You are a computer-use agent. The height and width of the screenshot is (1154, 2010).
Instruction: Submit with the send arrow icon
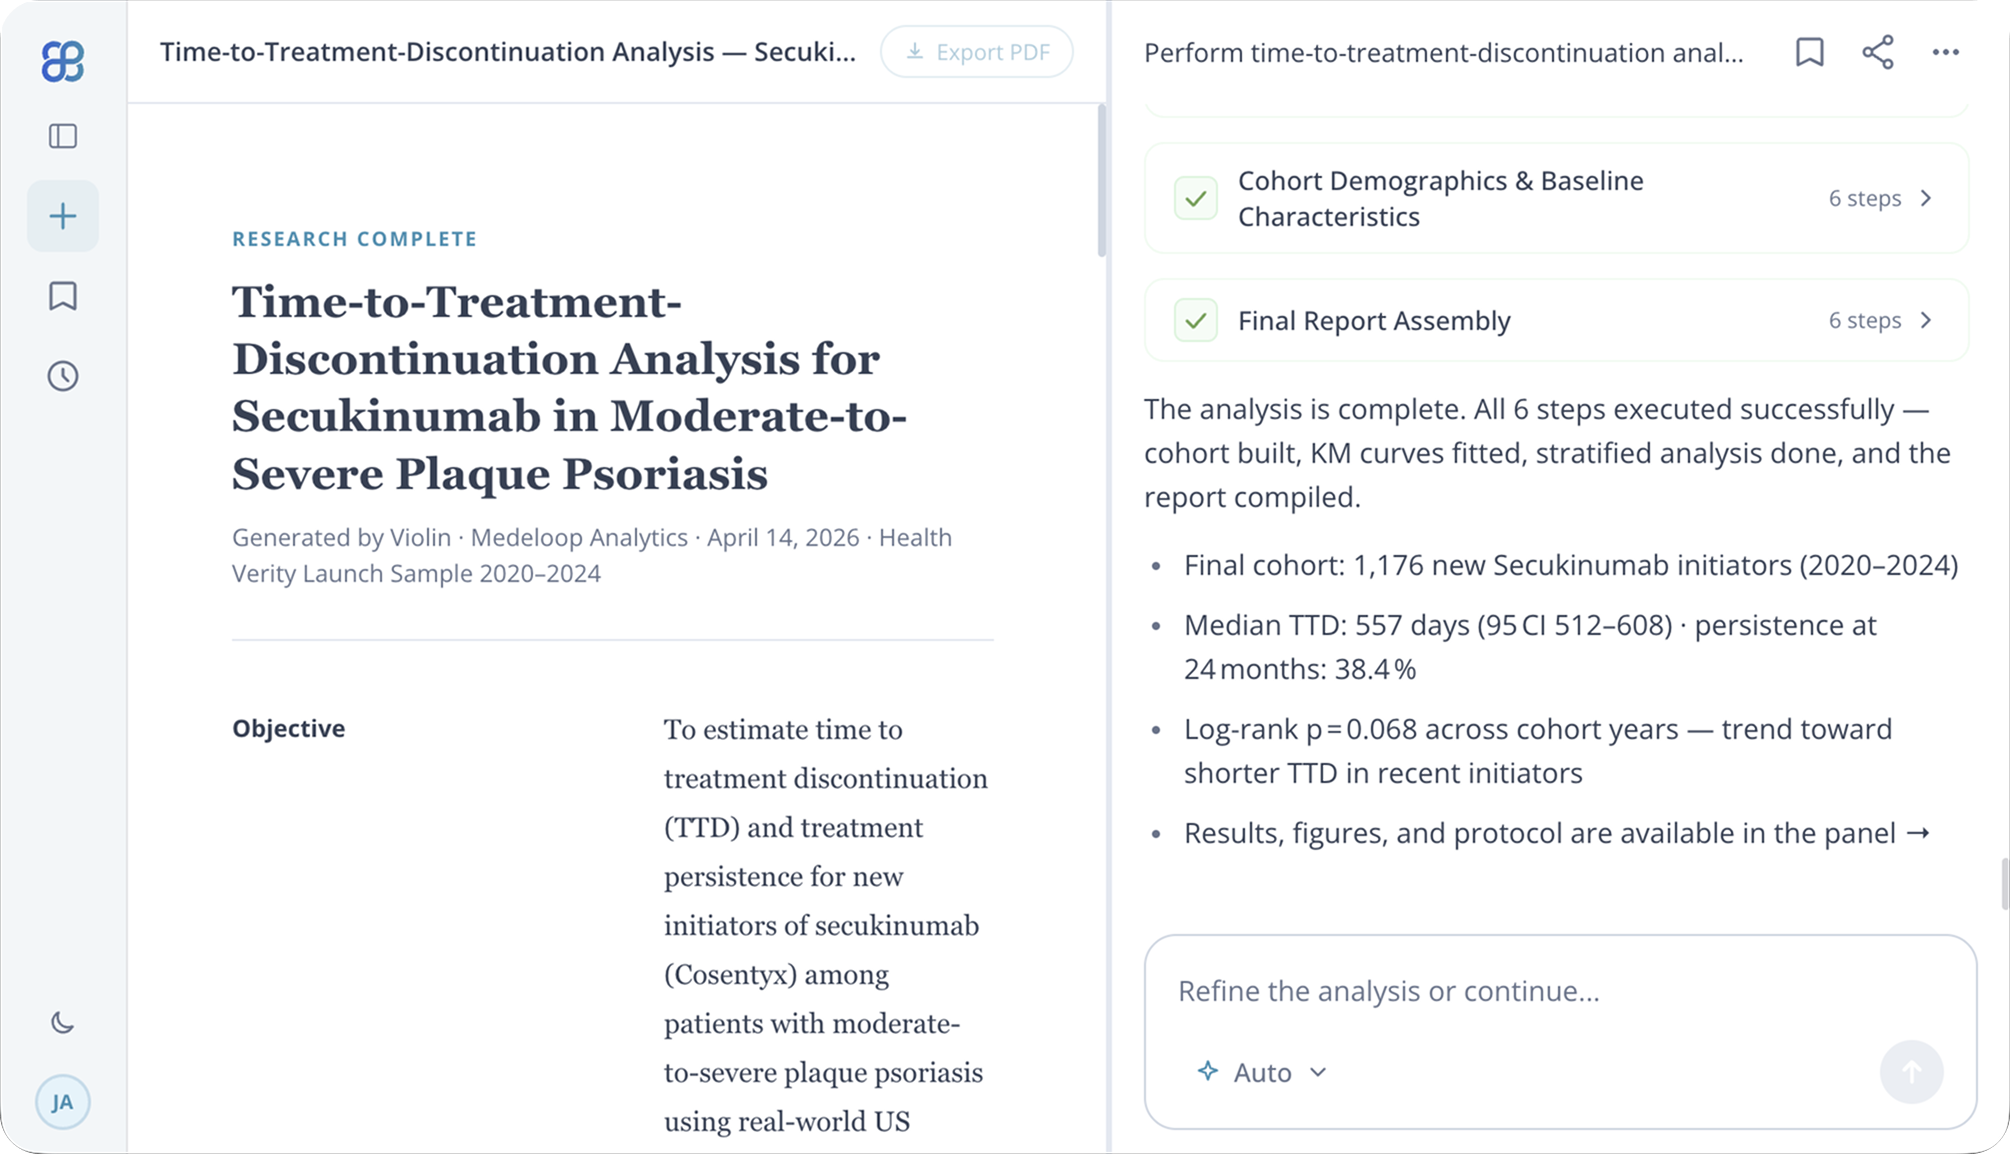(x=1911, y=1071)
